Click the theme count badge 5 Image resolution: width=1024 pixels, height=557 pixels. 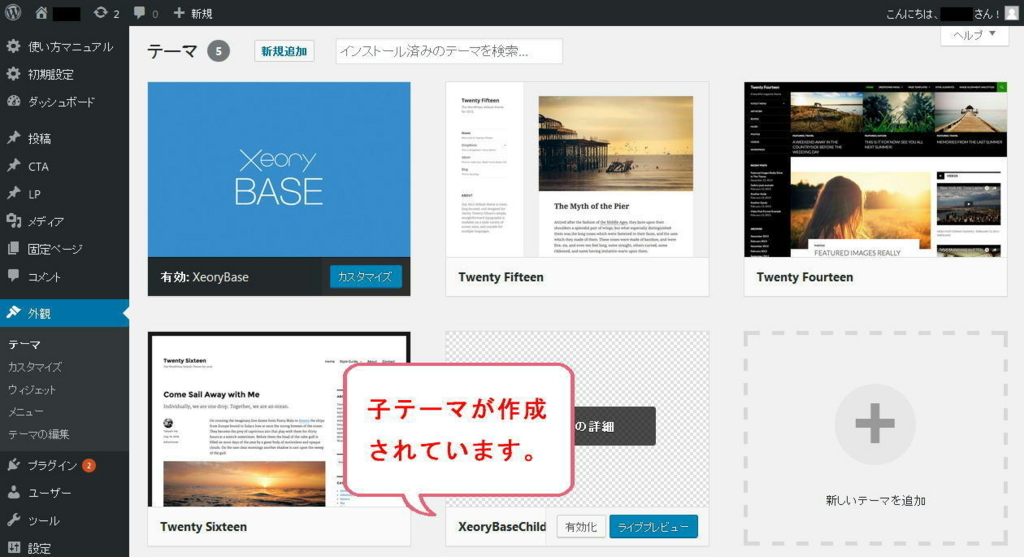219,51
